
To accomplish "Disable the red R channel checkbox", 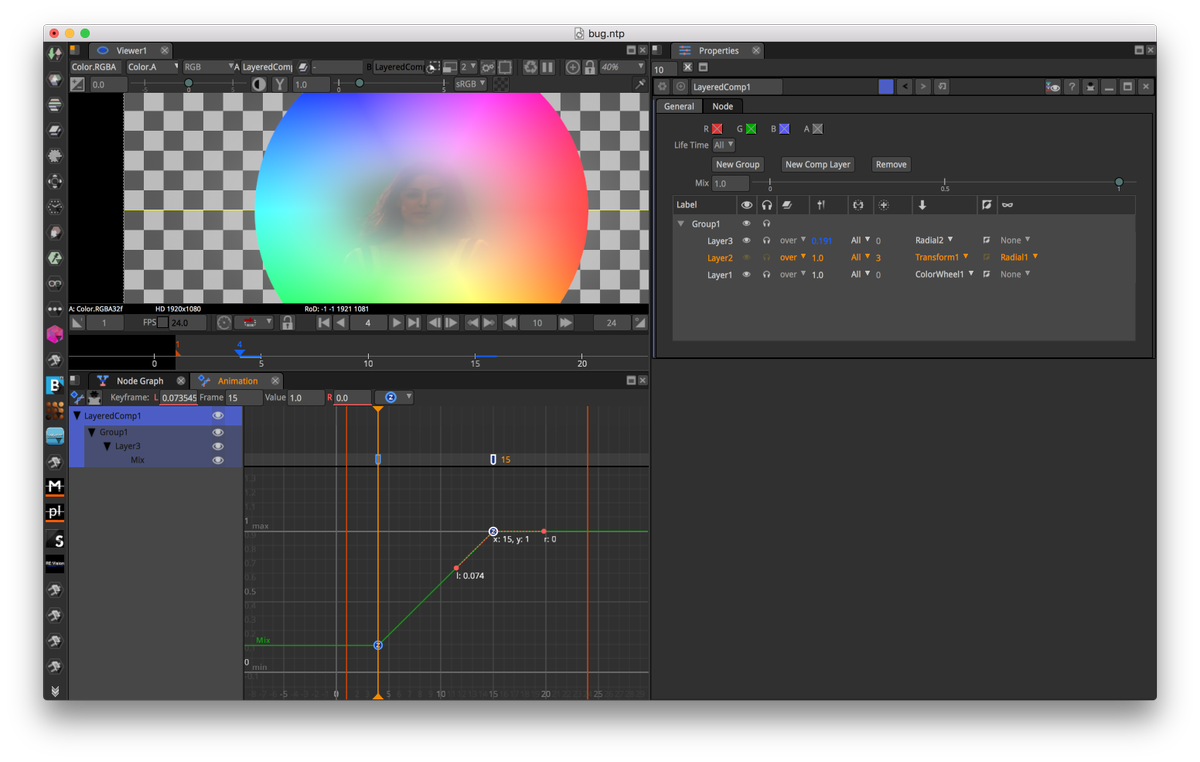I will [x=716, y=129].
